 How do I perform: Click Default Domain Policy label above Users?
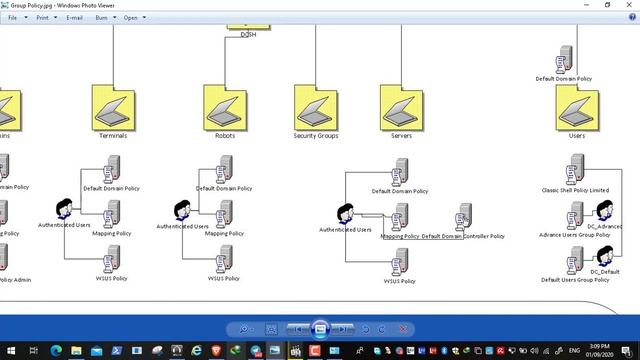(564, 78)
